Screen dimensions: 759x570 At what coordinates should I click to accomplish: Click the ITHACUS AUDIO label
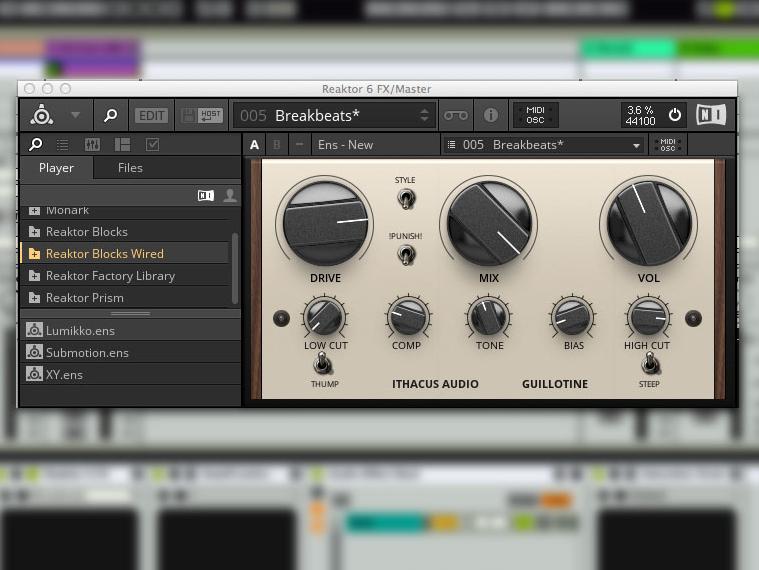435,384
